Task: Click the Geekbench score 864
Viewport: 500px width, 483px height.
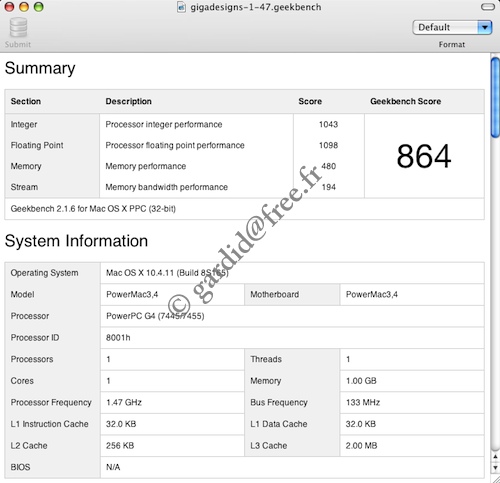Action: click(x=424, y=156)
